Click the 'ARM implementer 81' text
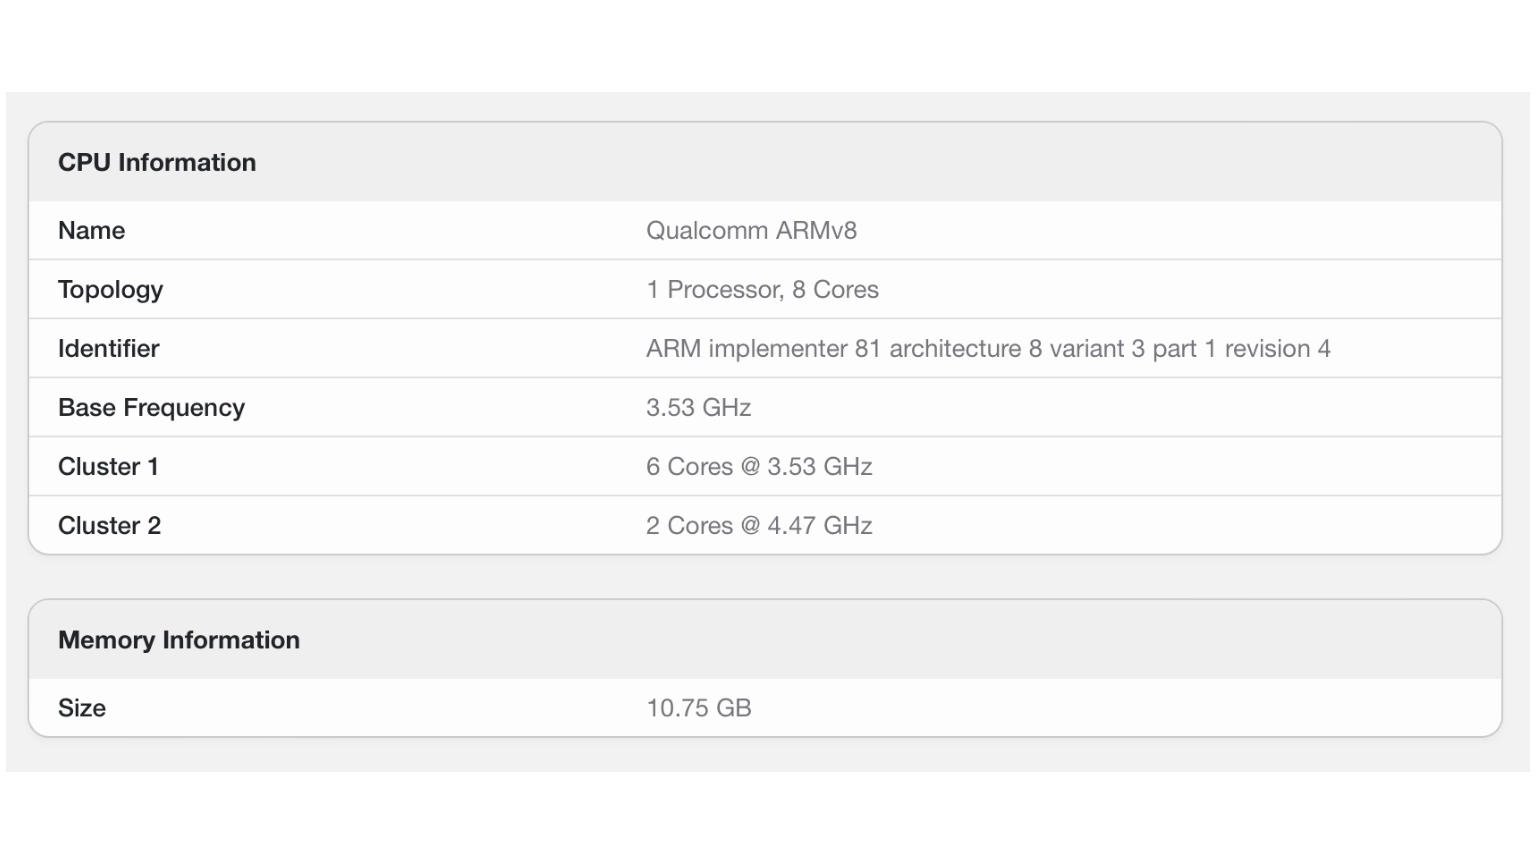The height and width of the screenshot is (864, 1536). (x=763, y=349)
